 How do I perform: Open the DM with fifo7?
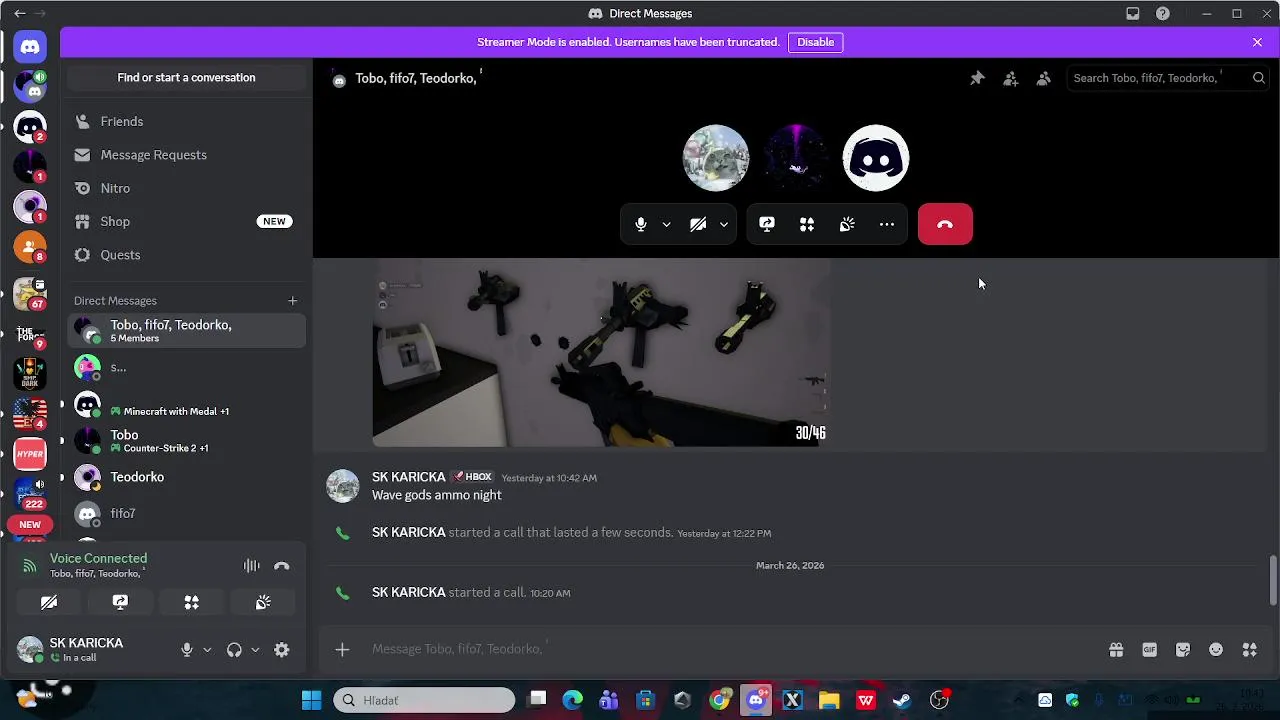point(186,513)
